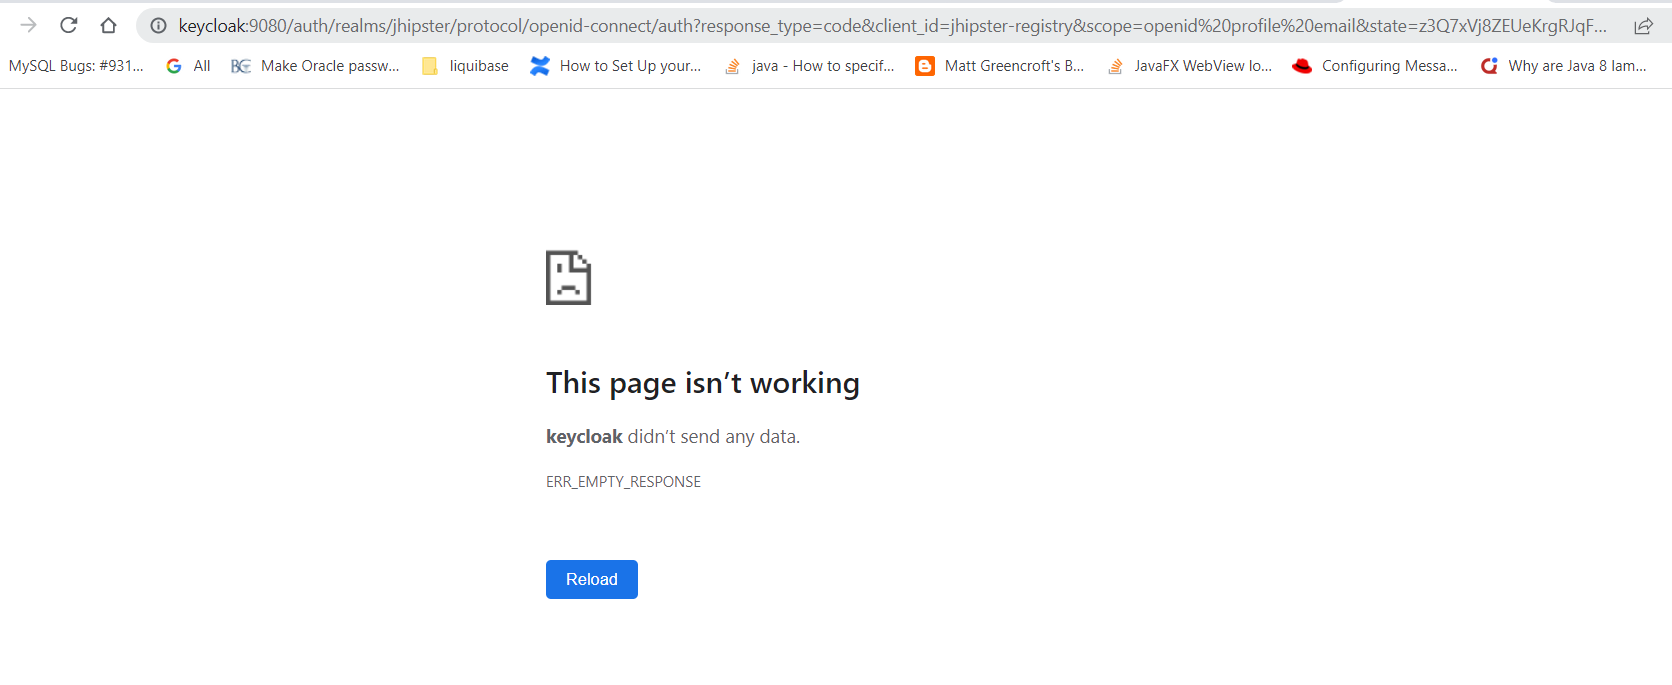
Task: Click the BC icon of the Oracle bookmark
Action: point(240,66)
